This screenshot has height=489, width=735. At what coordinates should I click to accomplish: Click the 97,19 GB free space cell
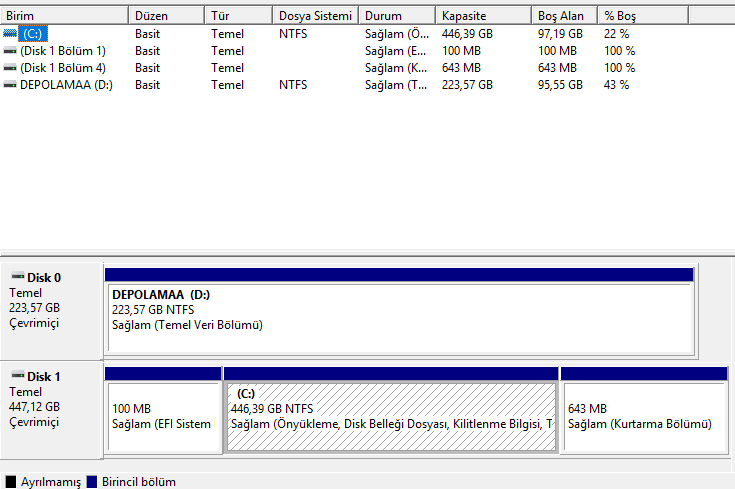[x=560, y=34]
